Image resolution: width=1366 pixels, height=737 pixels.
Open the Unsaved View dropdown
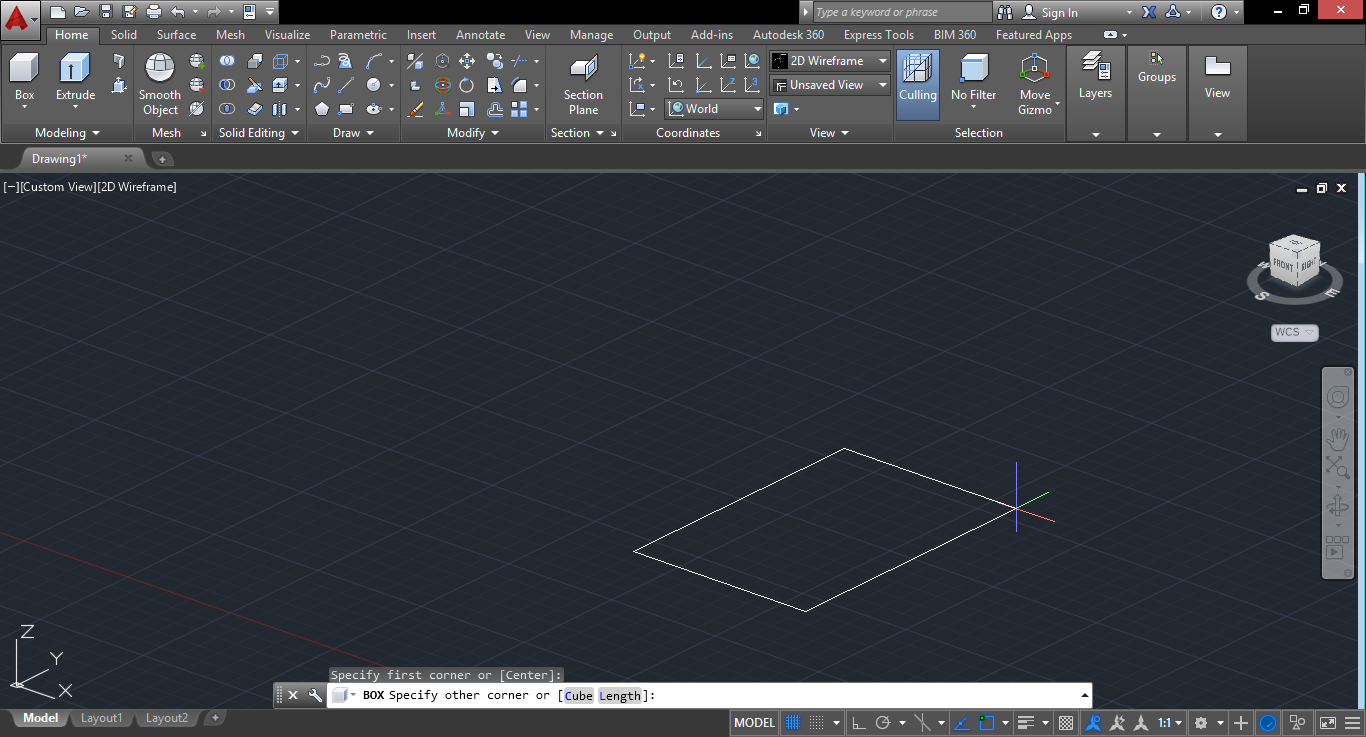click(x=830, y=85)
